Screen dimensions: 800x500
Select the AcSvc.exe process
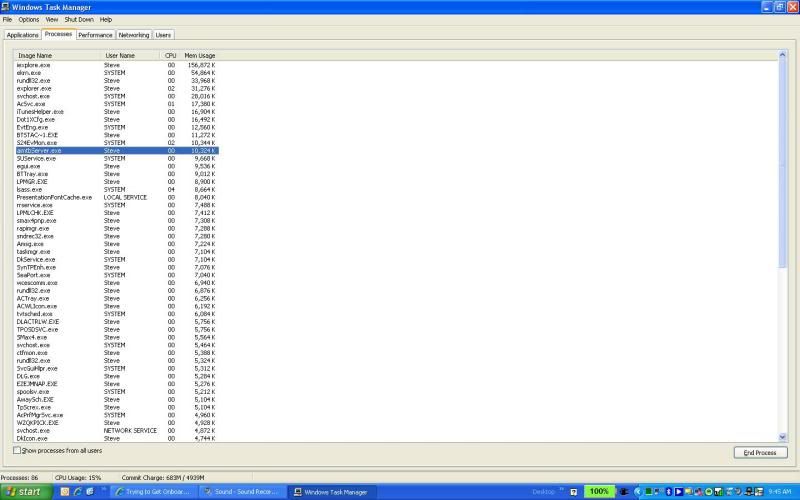(117, 104)
